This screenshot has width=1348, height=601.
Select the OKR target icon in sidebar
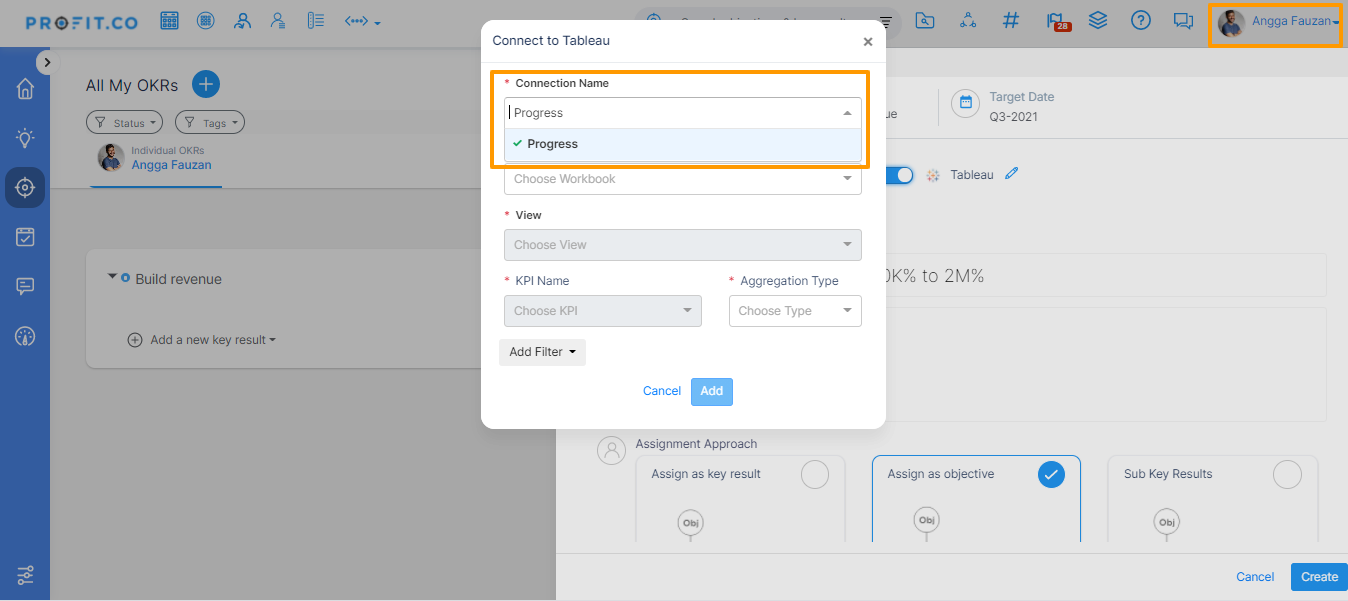coord(25,187)
